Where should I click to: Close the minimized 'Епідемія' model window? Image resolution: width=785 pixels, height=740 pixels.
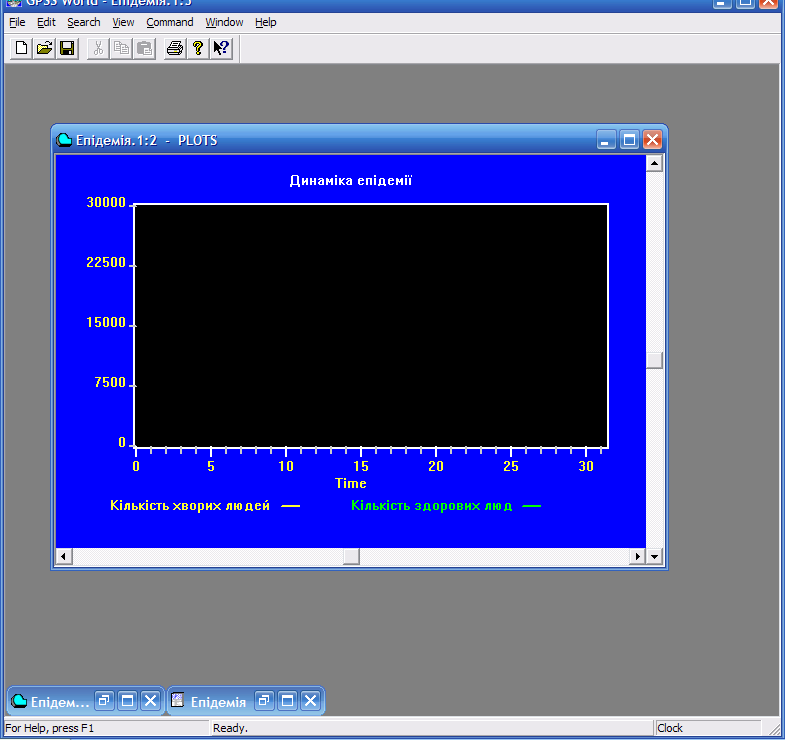310,700
